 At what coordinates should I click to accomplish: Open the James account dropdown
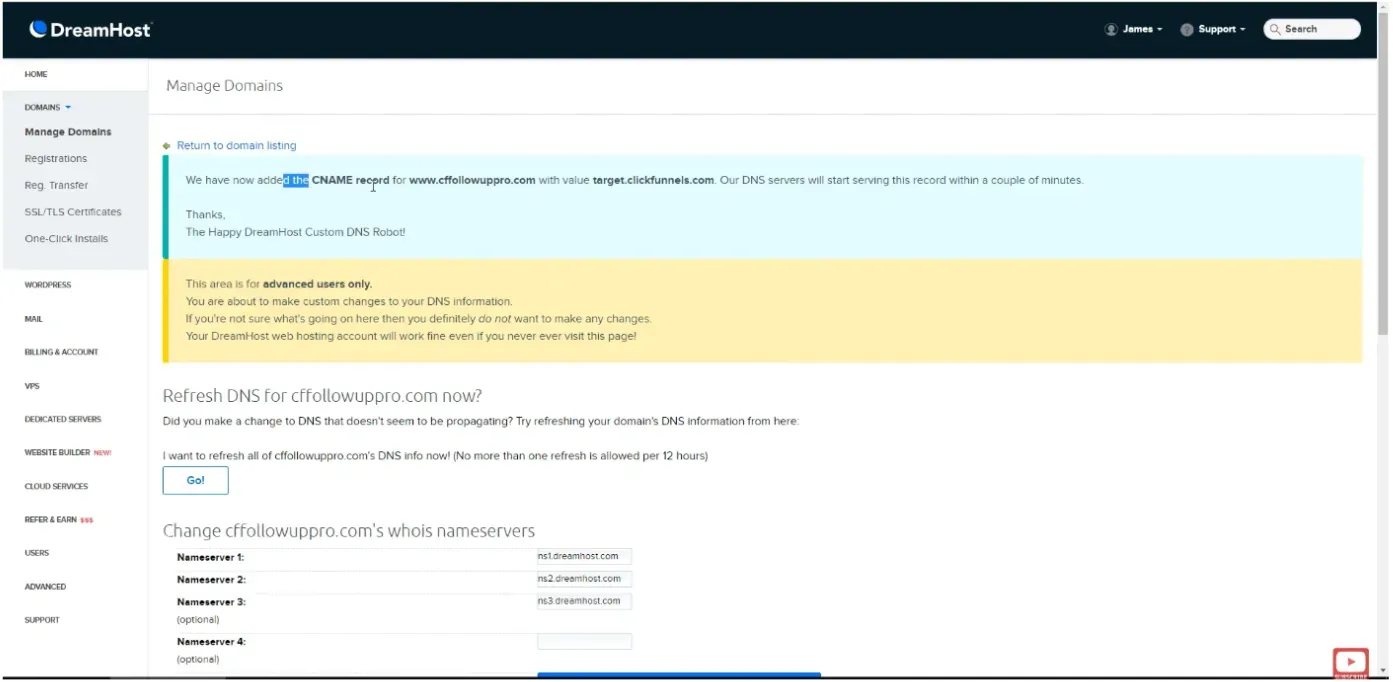(x=1141, y=30)
